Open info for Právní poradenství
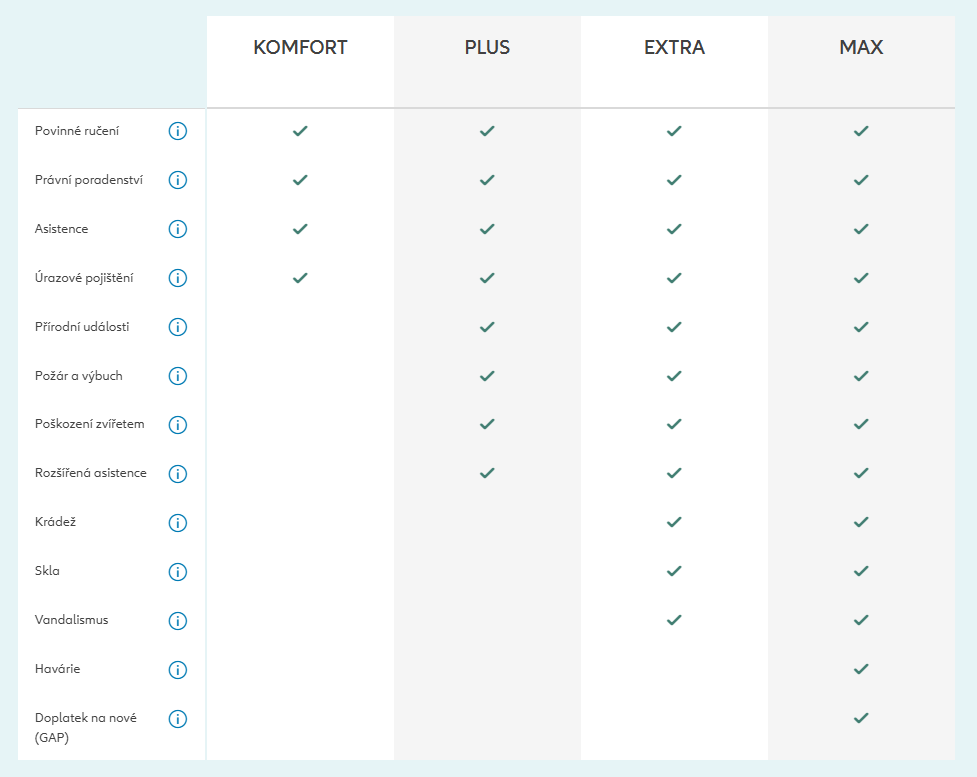This screenshot has height=777, width=977. 178,180
